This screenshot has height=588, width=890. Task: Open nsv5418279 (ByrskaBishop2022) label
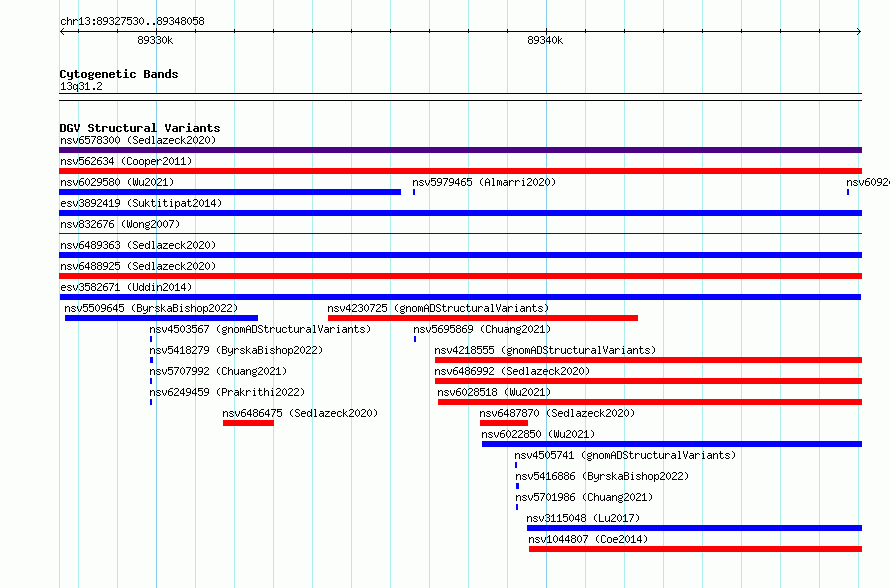pyautogui.click(x=236, y=350)
